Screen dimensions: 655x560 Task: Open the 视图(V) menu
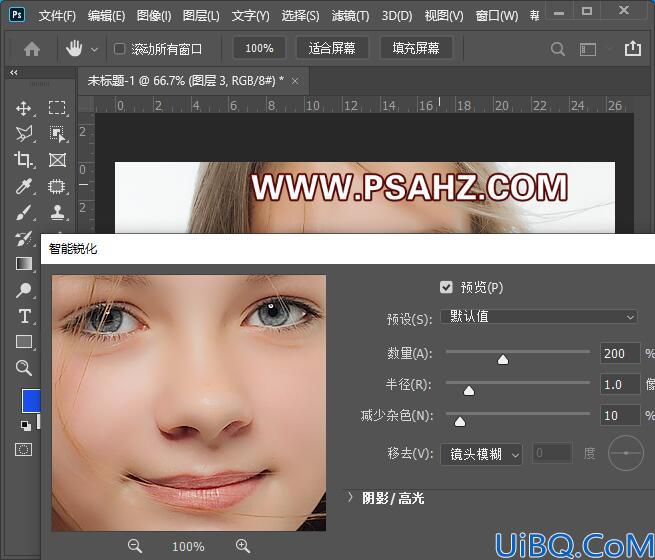click(444, 16)
